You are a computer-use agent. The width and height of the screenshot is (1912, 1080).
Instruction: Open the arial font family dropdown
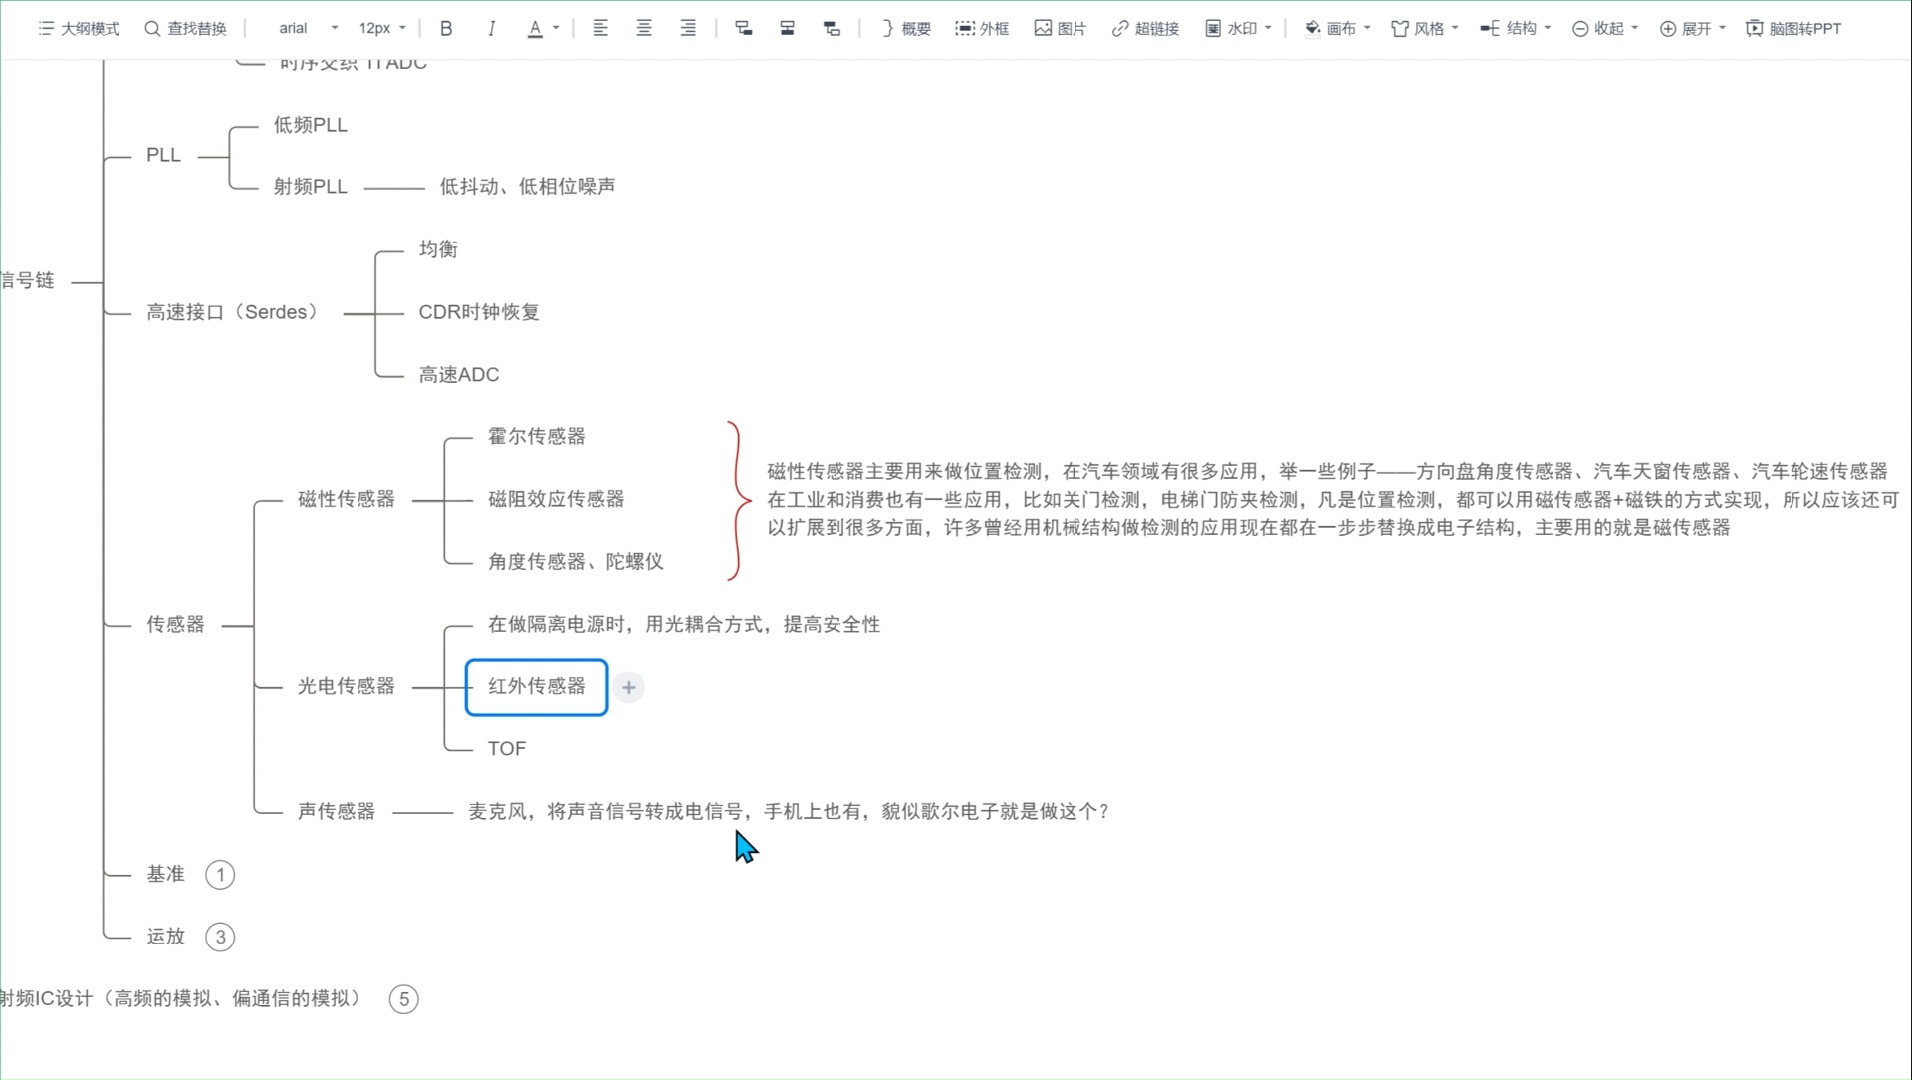click(x=308, y=28)
